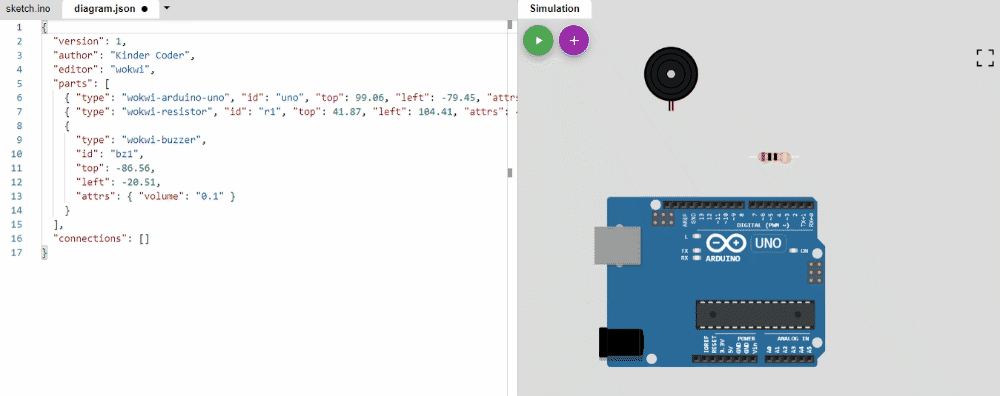Click the Arduino USB port
This screenshot has width=1000, height=396.
[x=617, y=246]
